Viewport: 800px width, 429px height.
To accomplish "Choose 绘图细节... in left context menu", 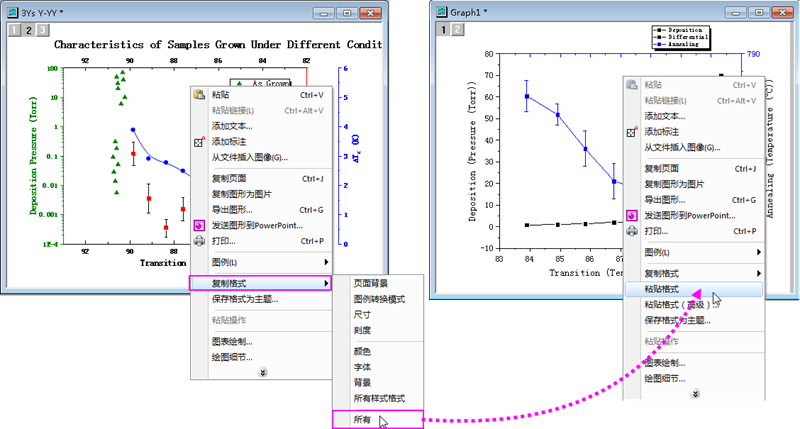I will click(232, 357).
